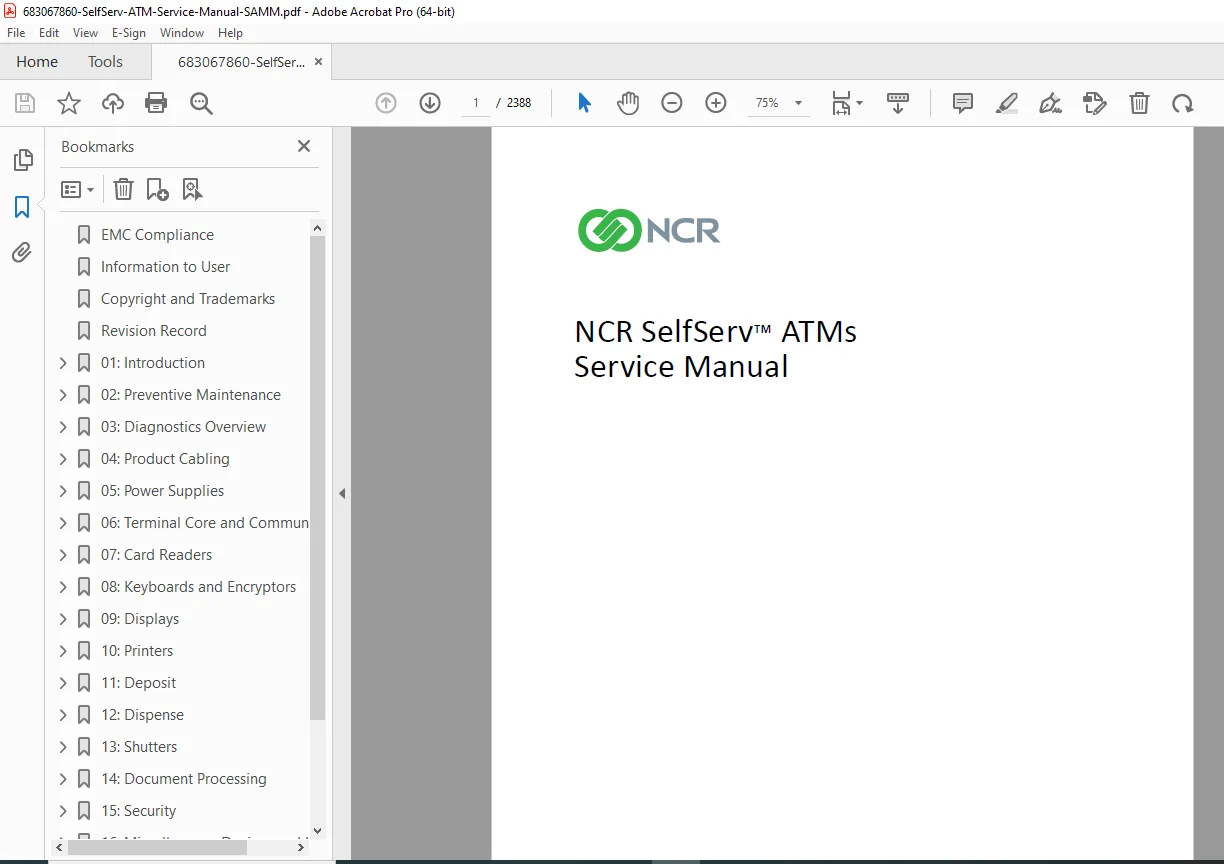Open the Attachments paperclip panel
Viewport: 1224px width, 864px height.
pos(22,252)
